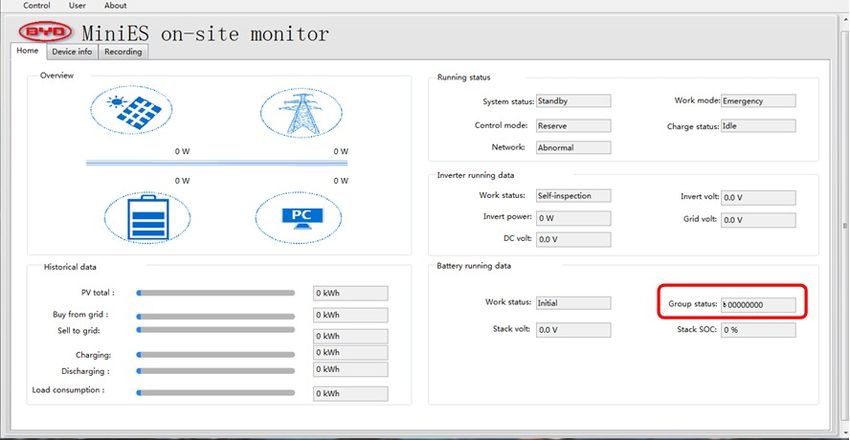The height and width of the screenshot is (440, 850).
Task: Click the Stack volt value field
Action: 573,330
